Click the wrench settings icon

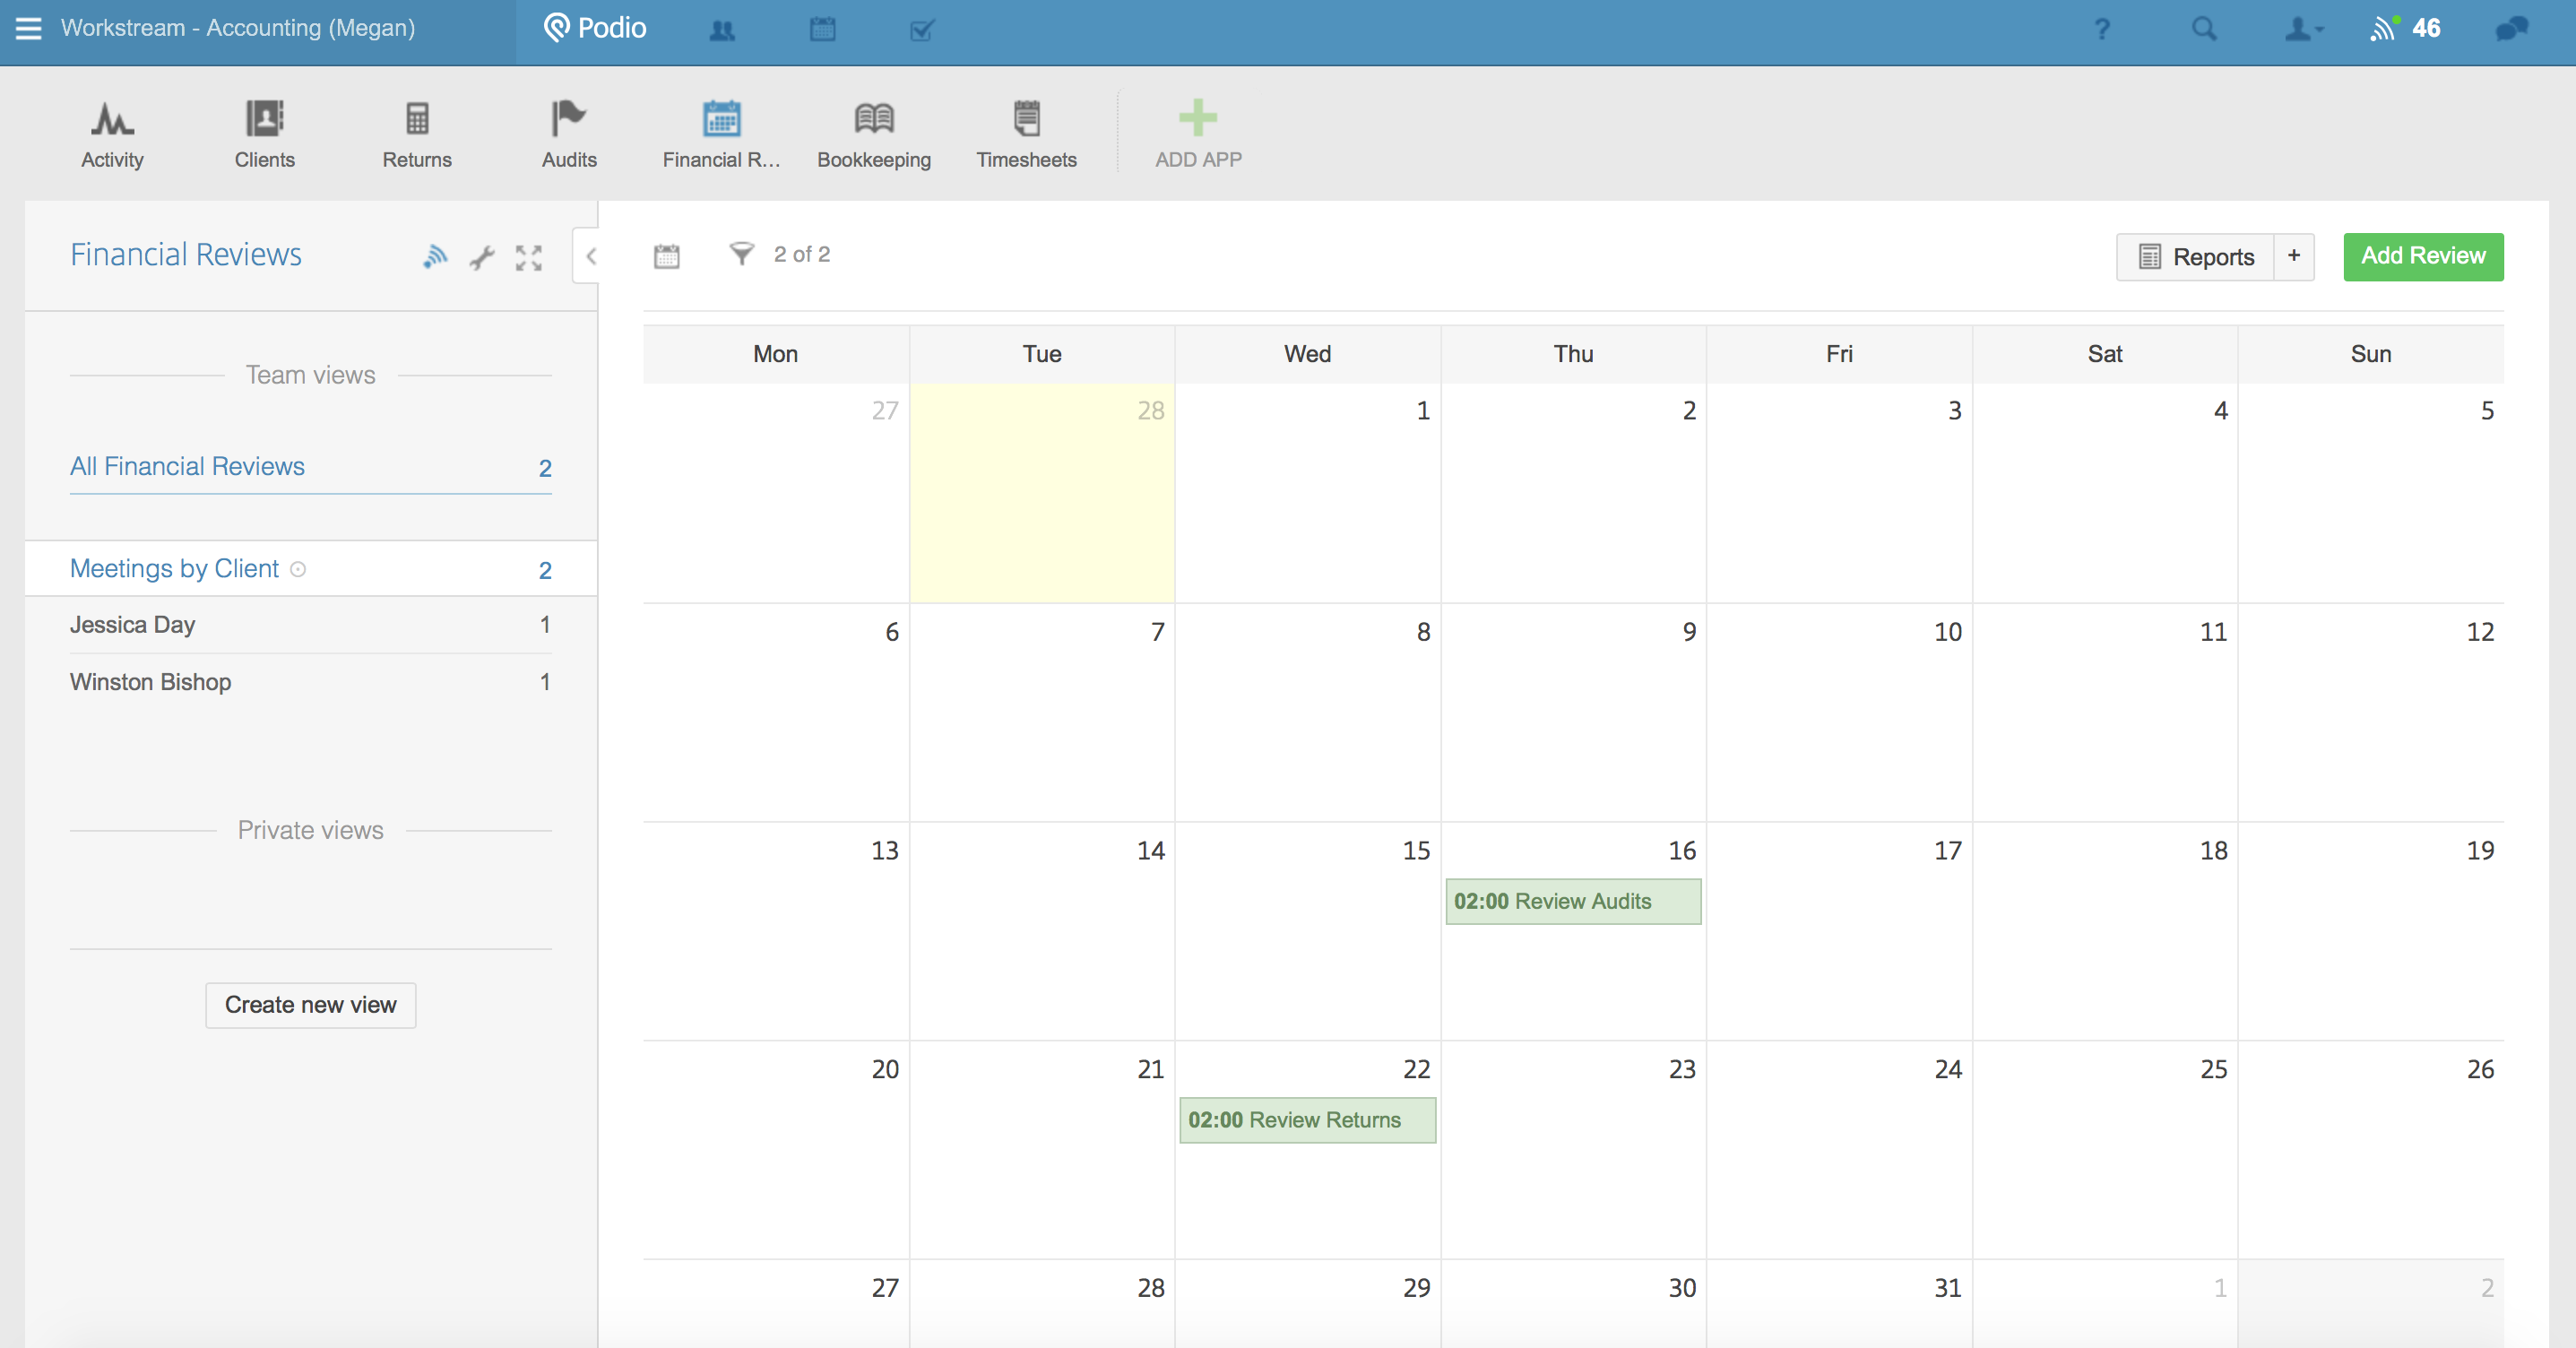(x=482, y=258)
